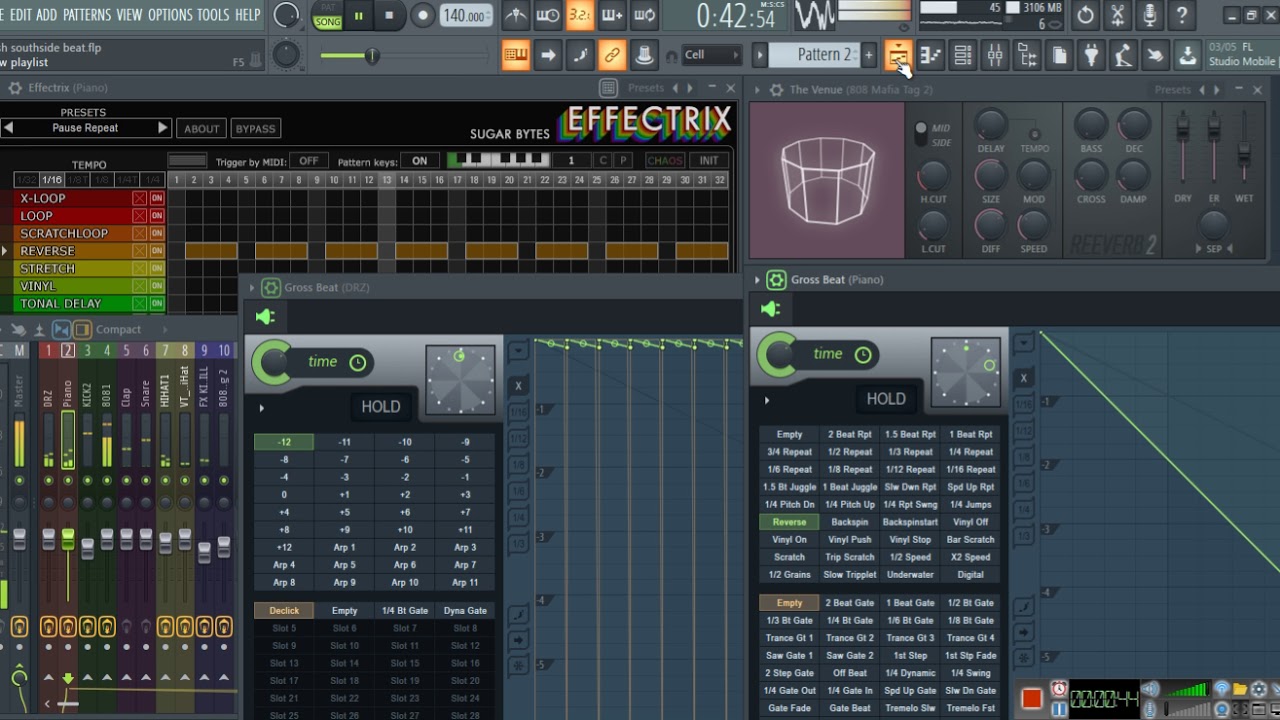The height and width of the screenshot is (720, 1280).
Task: Pause playback with the pause button
Action: point(358,15)
